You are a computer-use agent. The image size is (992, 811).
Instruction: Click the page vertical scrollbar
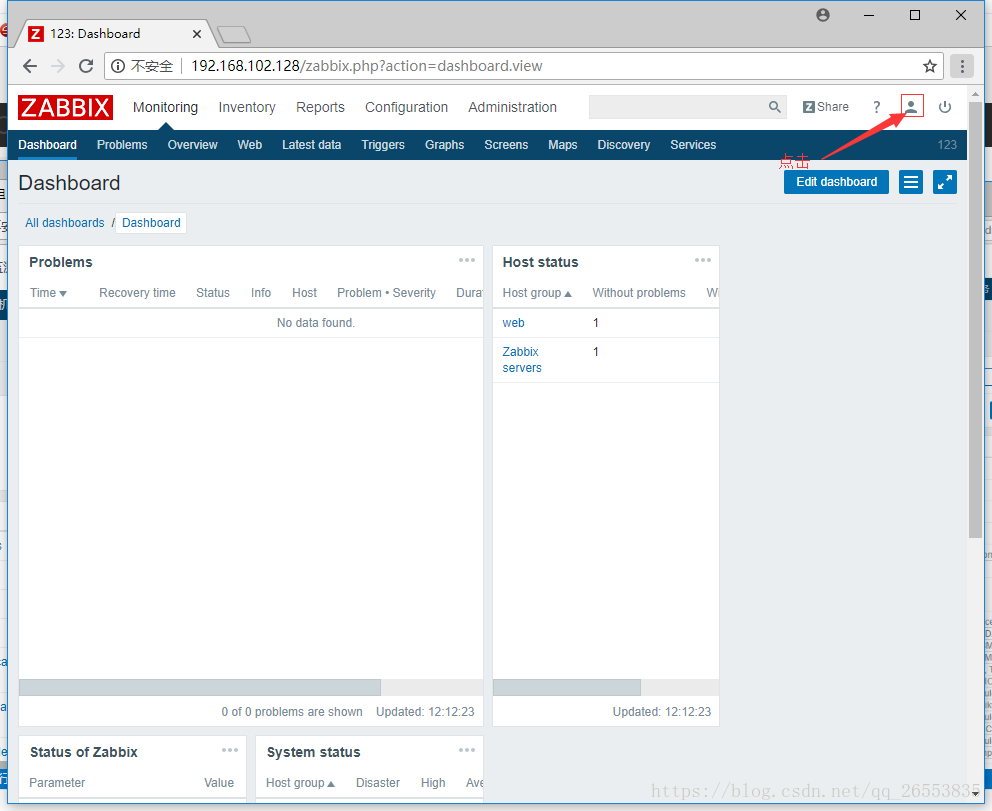976,319
